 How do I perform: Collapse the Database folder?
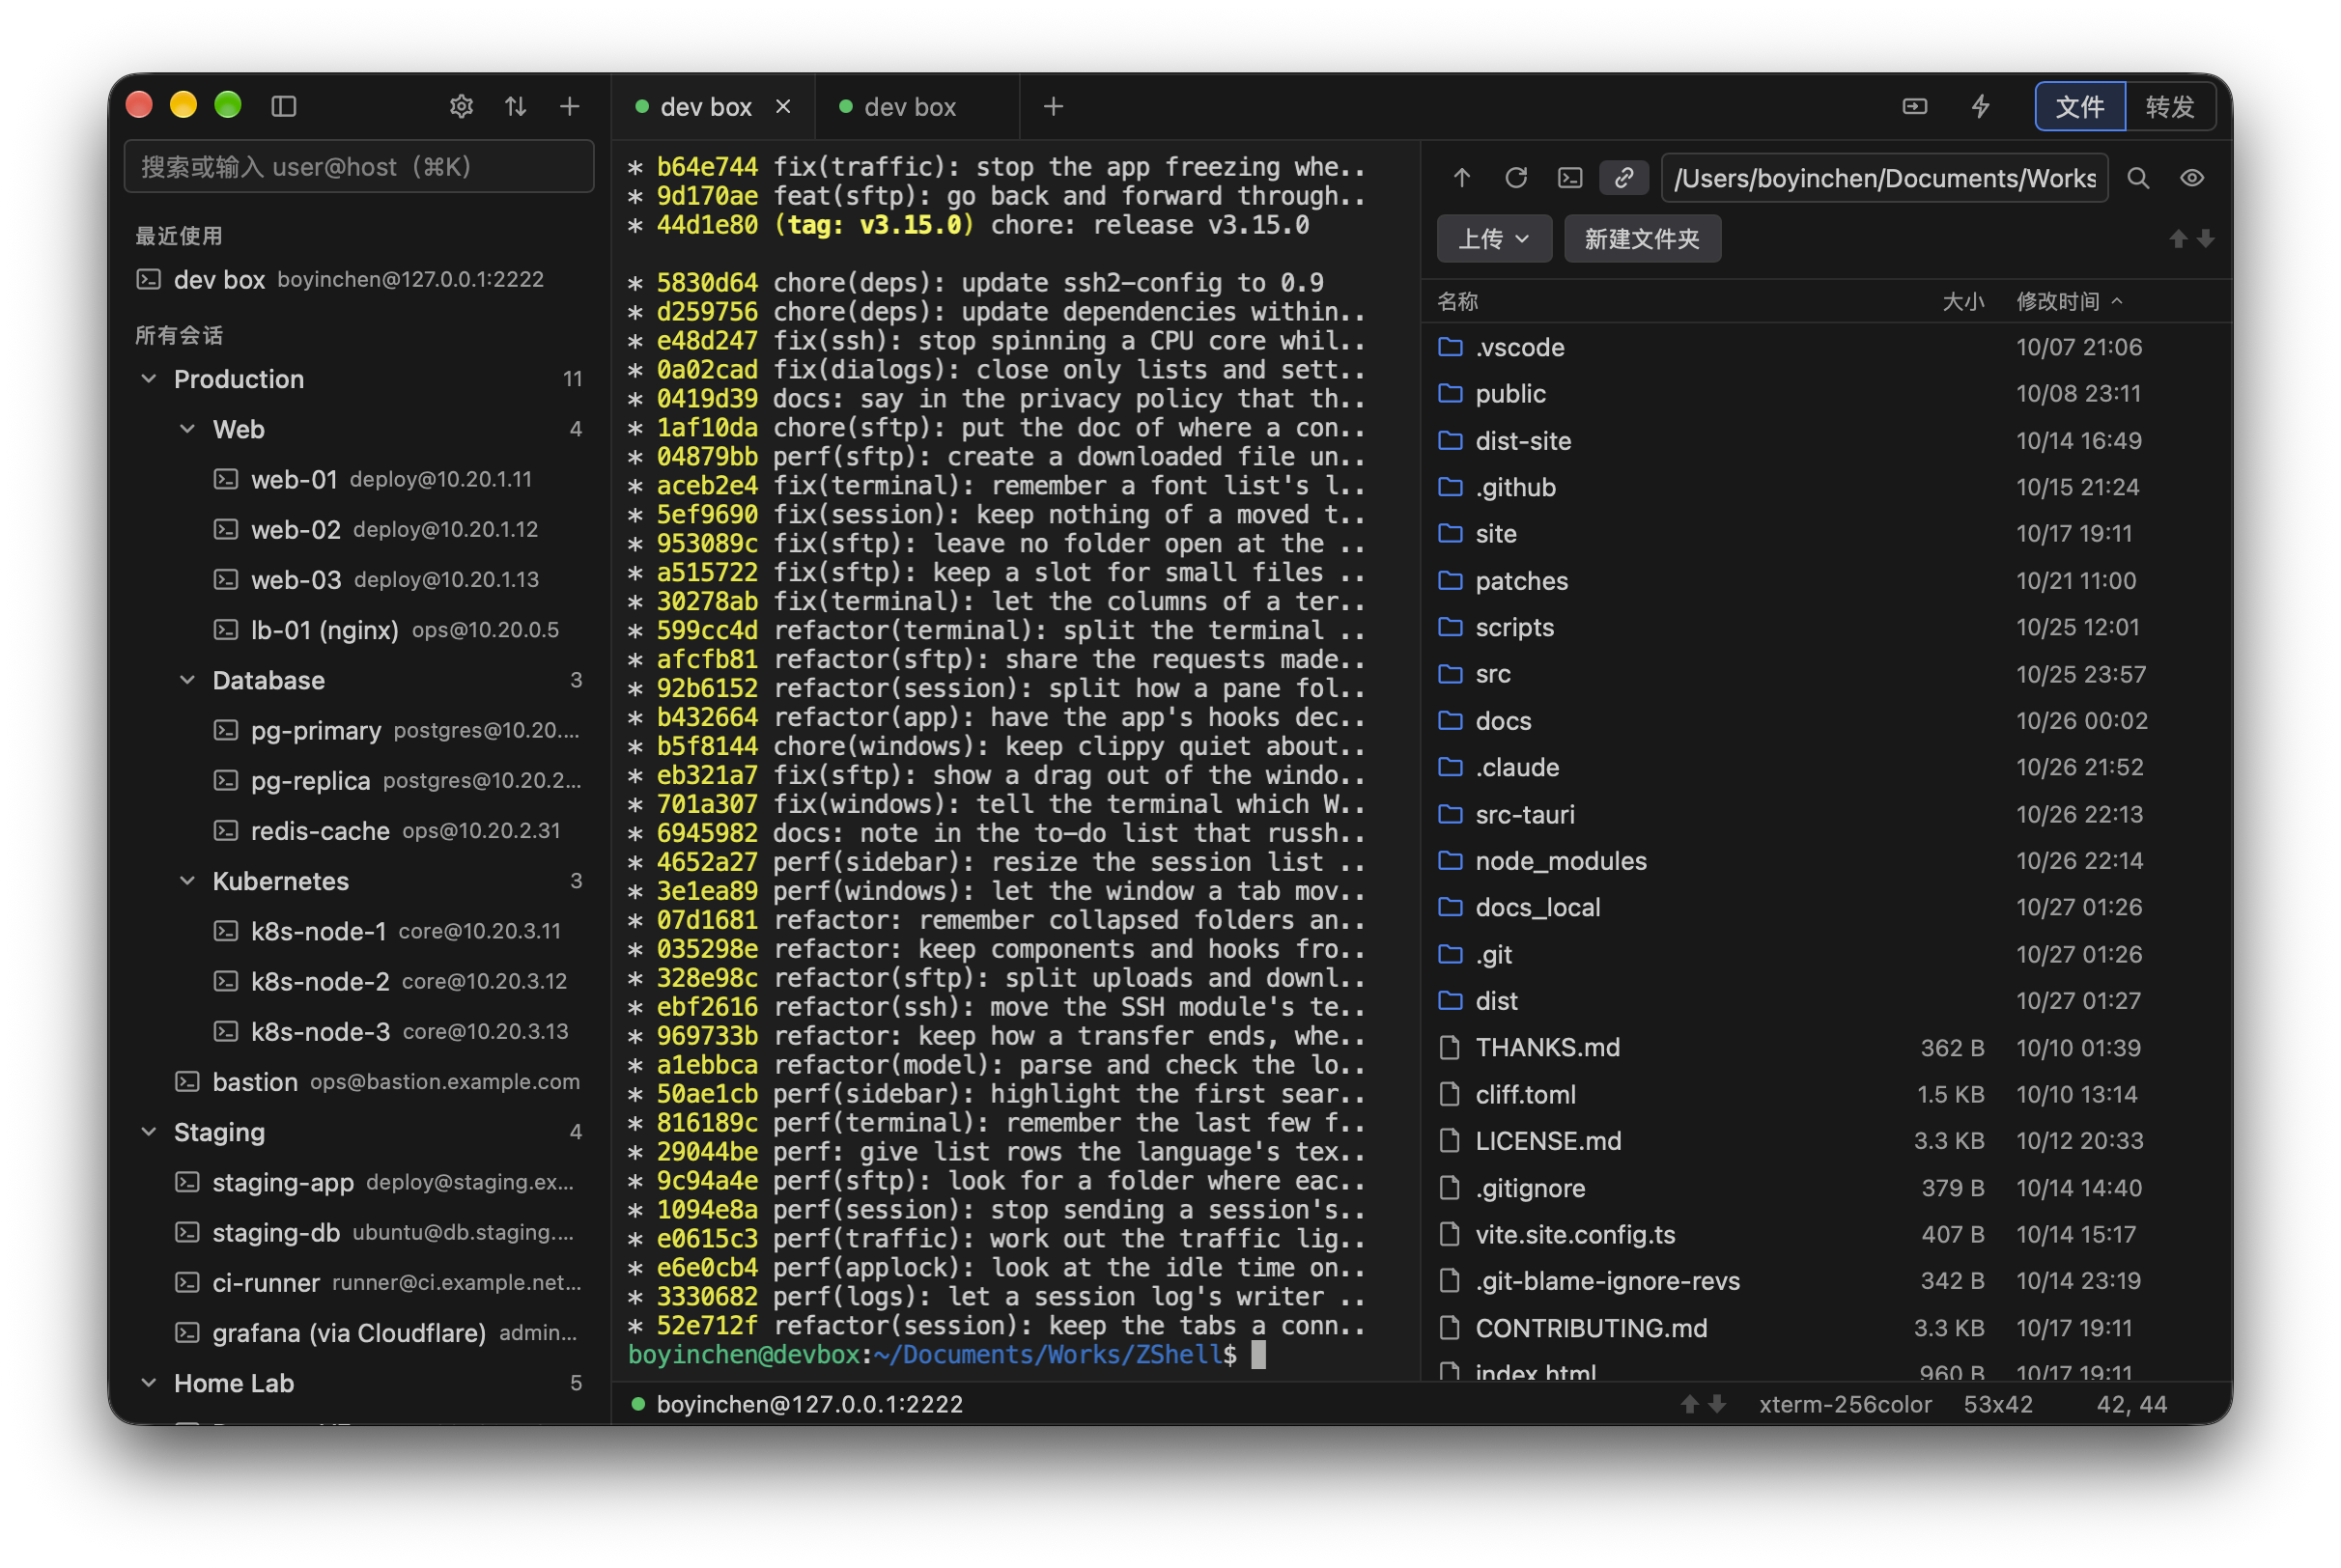point(187,680)
